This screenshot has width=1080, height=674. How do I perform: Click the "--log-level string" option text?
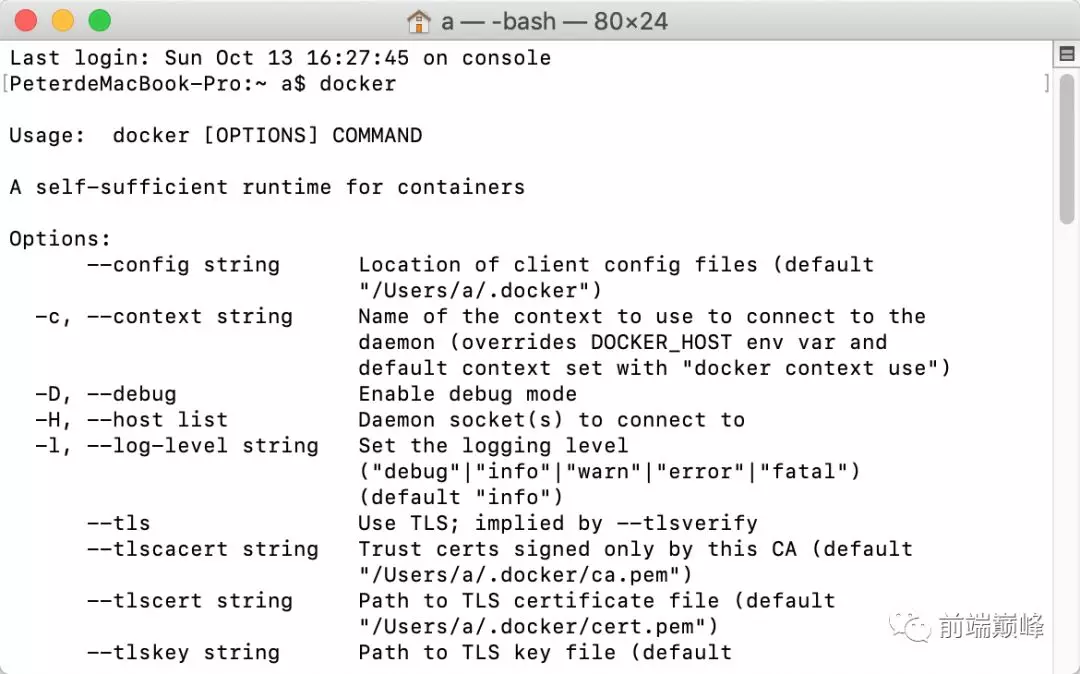[x=202, y=446]
